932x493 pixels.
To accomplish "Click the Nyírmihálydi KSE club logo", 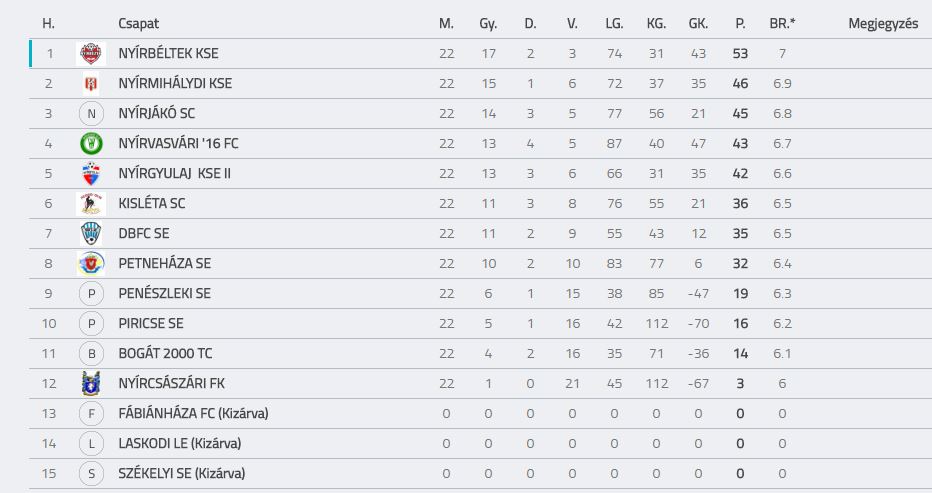I will click(91, 83).
